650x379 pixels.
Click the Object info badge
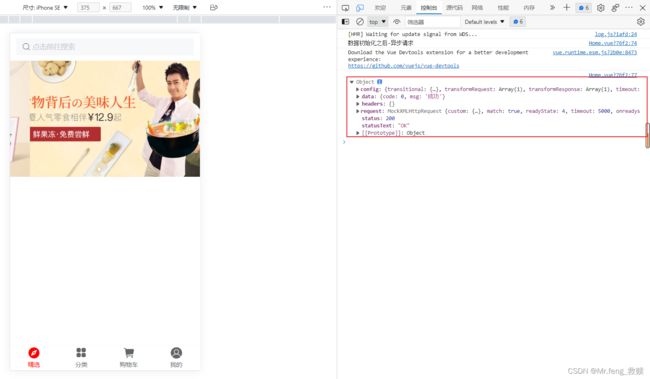tap(379, 82)
